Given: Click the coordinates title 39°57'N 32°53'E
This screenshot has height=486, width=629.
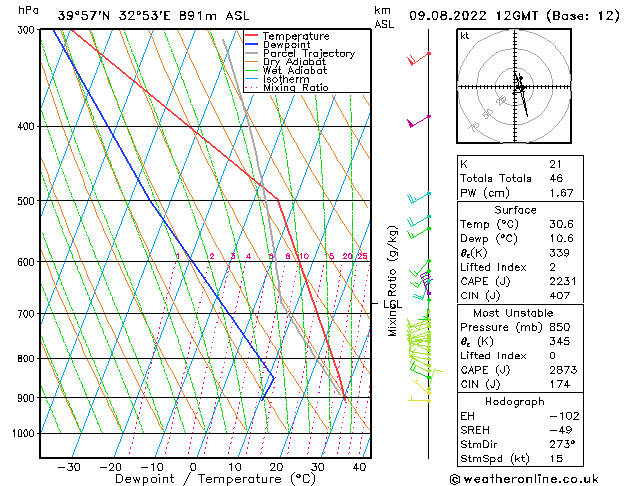Looking at the screenshot, I should (114, 16).
